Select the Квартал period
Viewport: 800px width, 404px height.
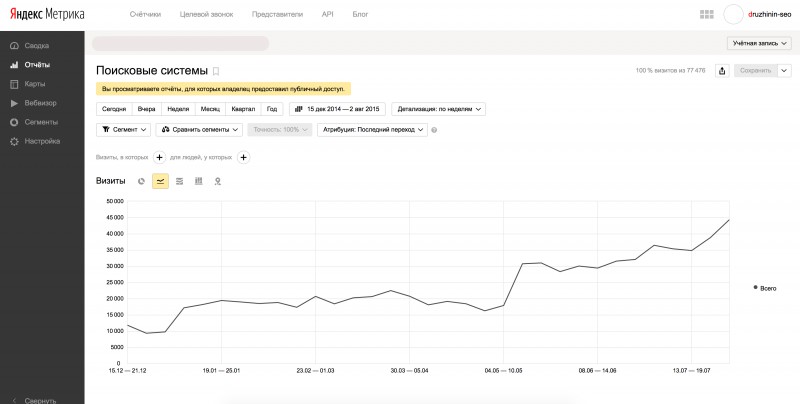(243, 109)
